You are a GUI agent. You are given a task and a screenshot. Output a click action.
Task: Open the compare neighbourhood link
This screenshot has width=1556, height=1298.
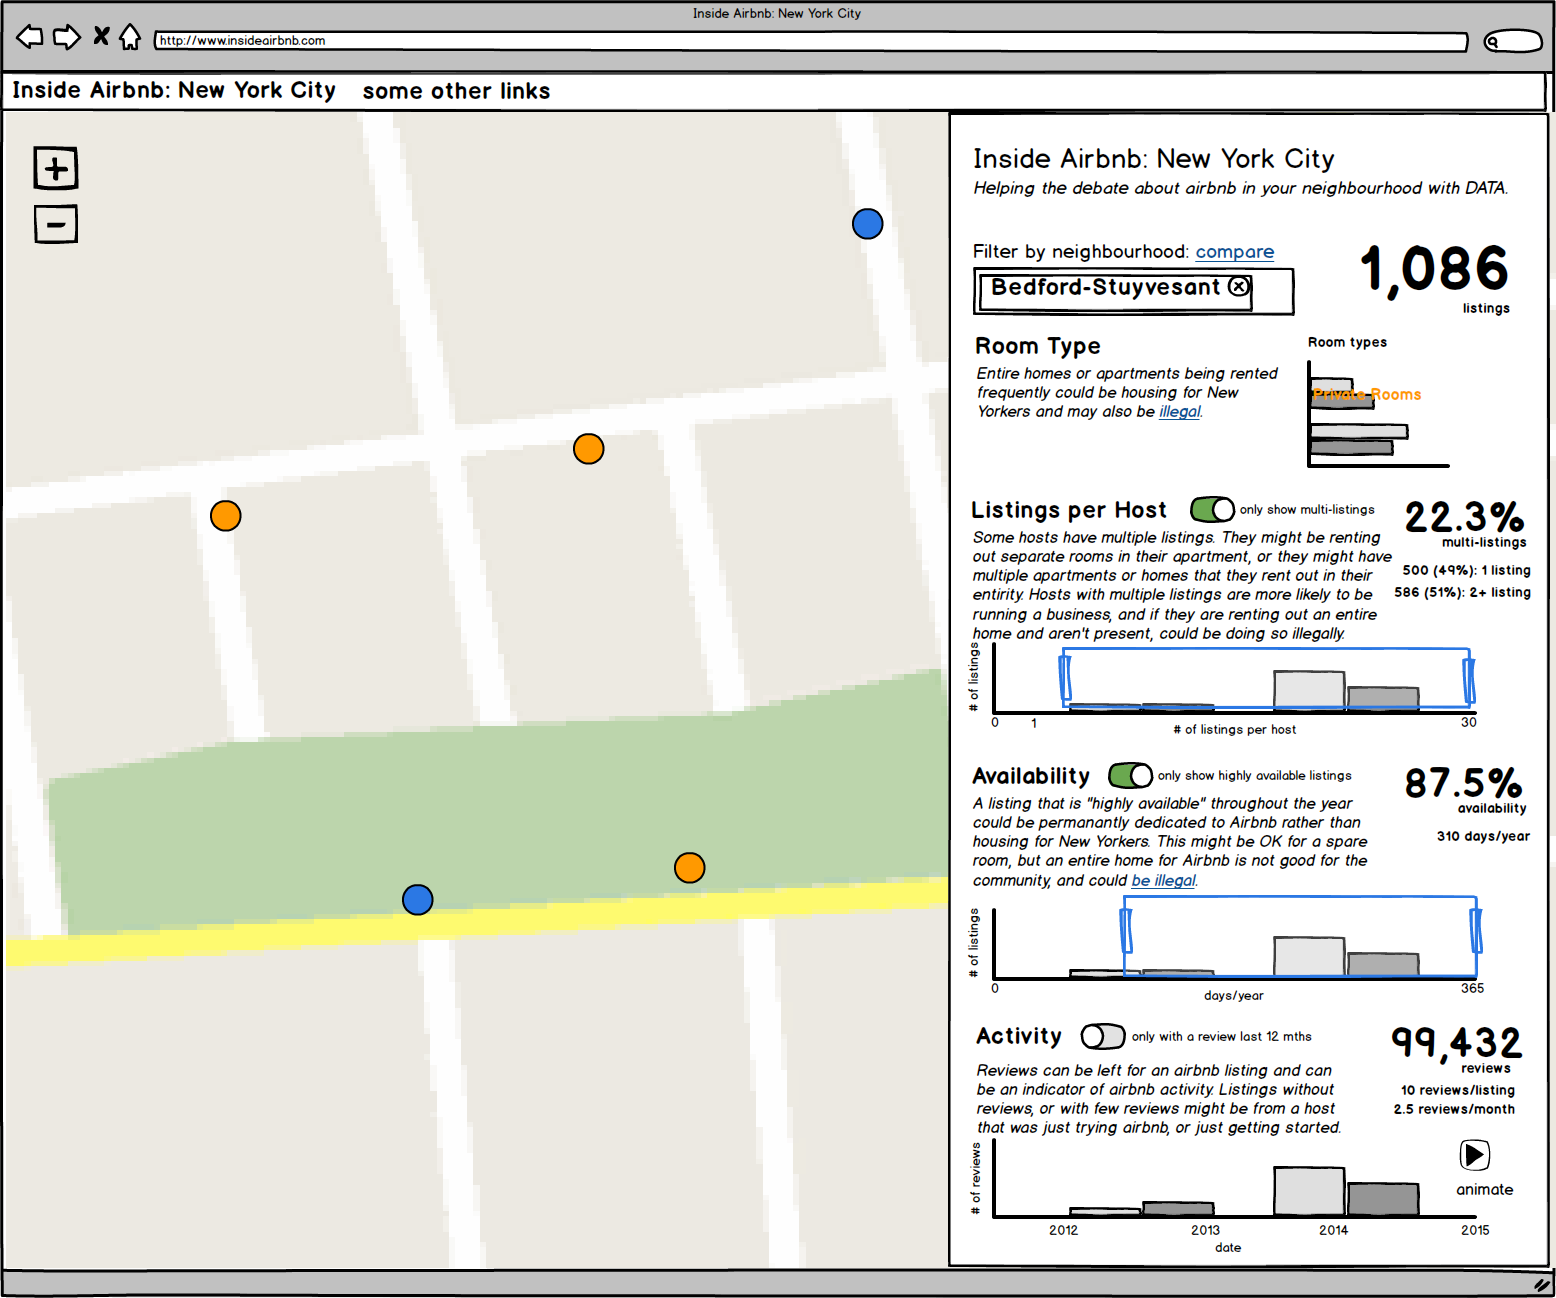(1235, 252)
